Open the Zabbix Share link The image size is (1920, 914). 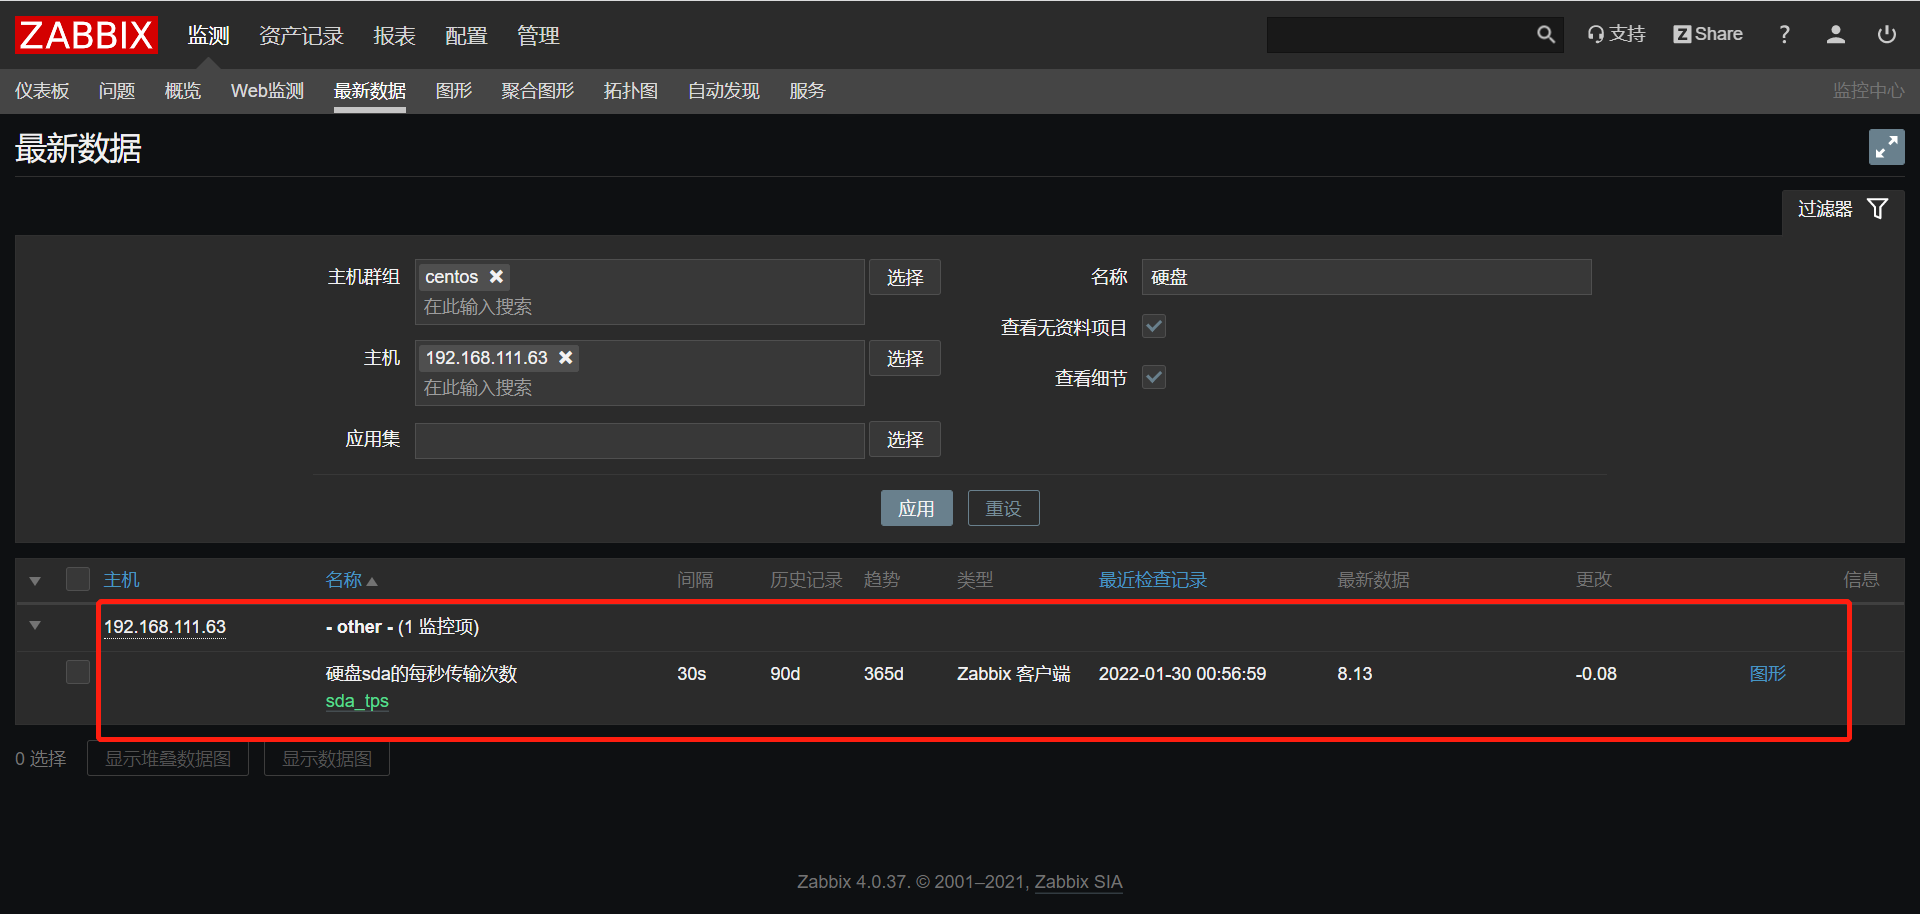pyautogui.click(x=1708, y=34)
